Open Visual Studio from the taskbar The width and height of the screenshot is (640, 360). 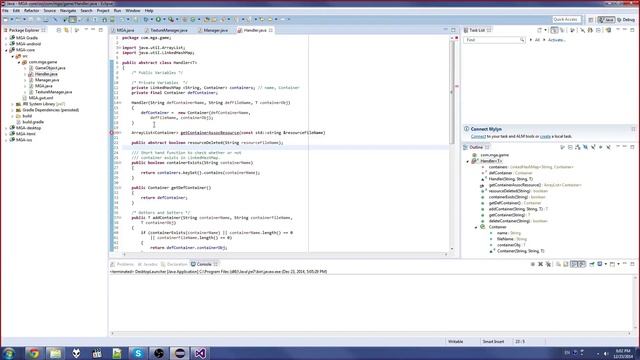coord(200,353)
